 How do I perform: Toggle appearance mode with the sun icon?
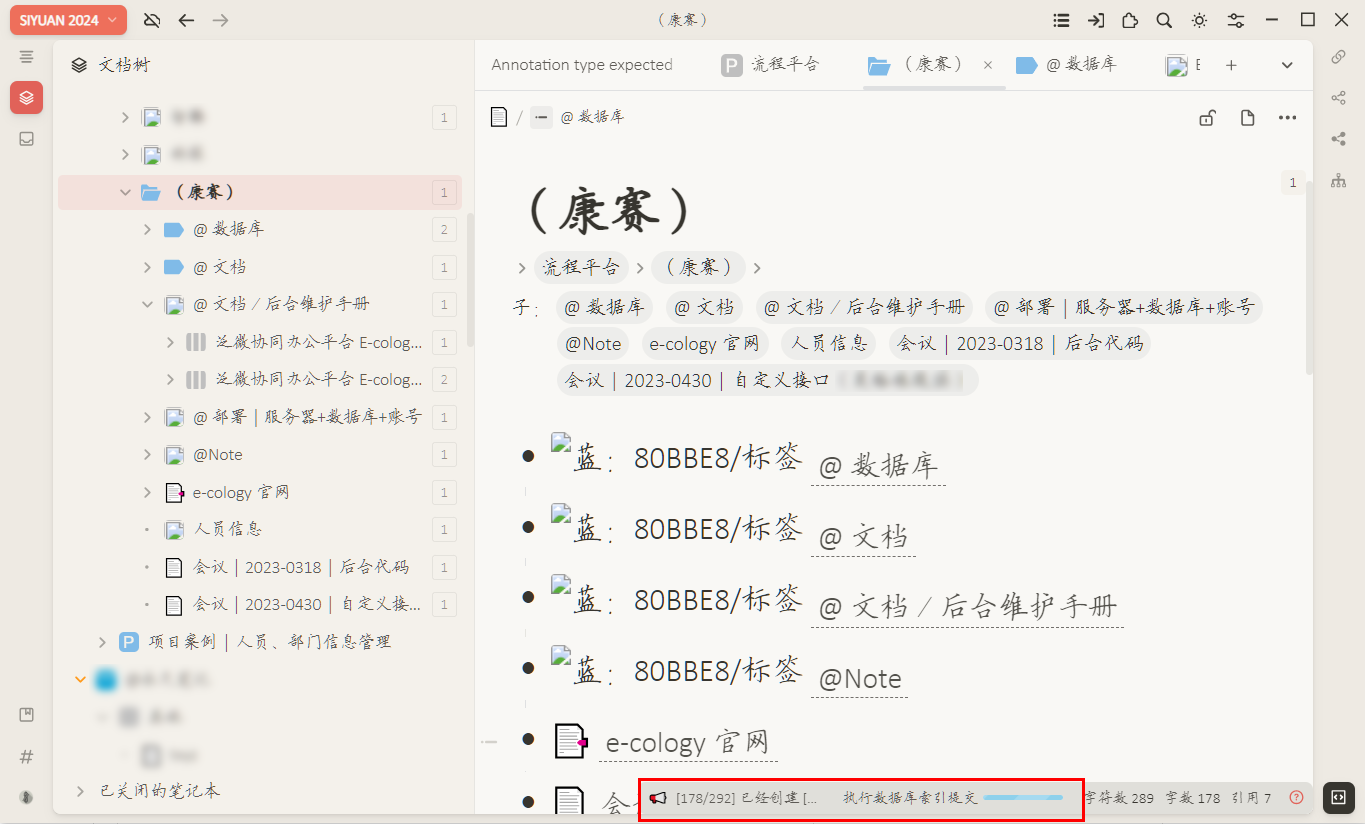(1199, 20)
